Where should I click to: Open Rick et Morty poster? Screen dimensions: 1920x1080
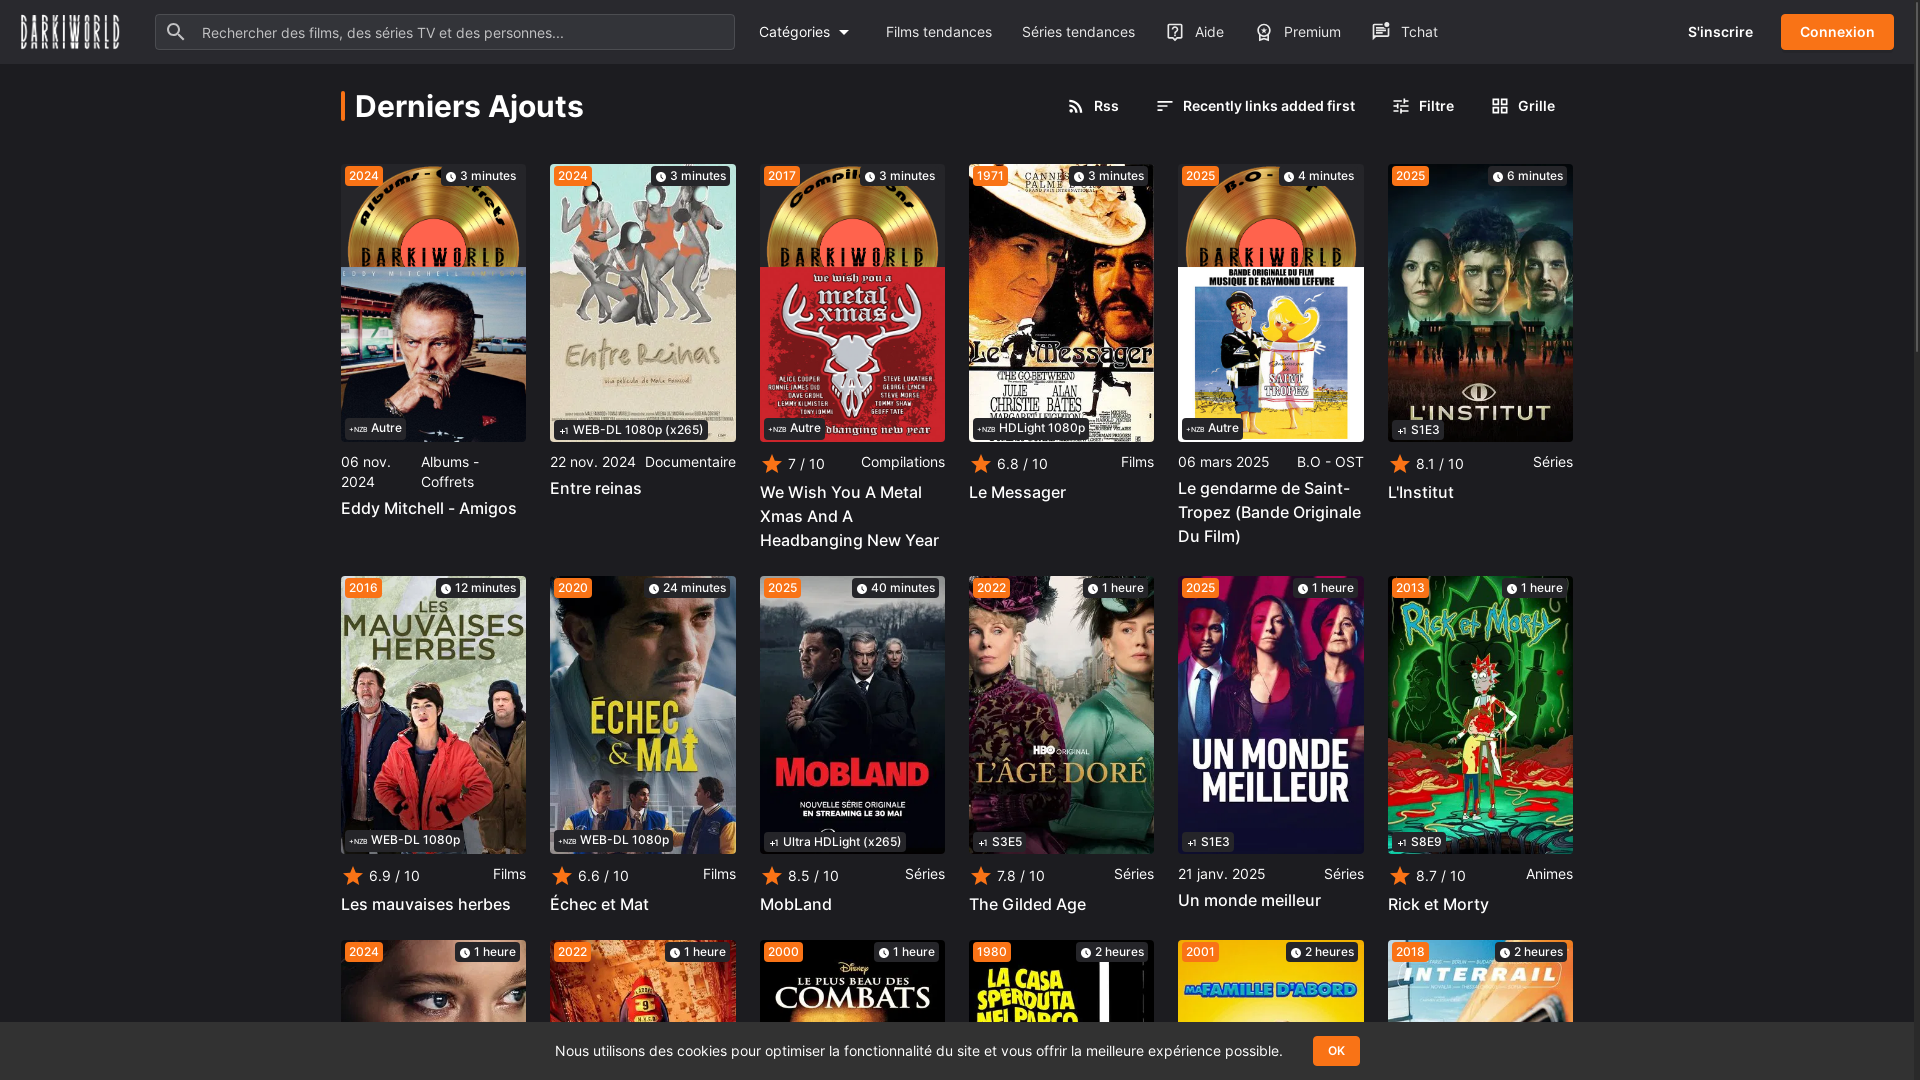pyautogui.click(x=1480, y=715)
